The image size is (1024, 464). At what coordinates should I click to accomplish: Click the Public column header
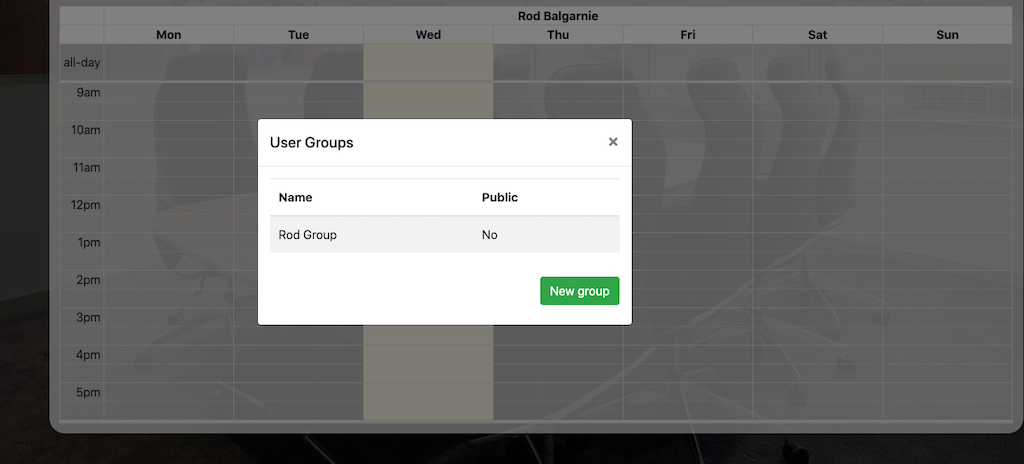500,197
